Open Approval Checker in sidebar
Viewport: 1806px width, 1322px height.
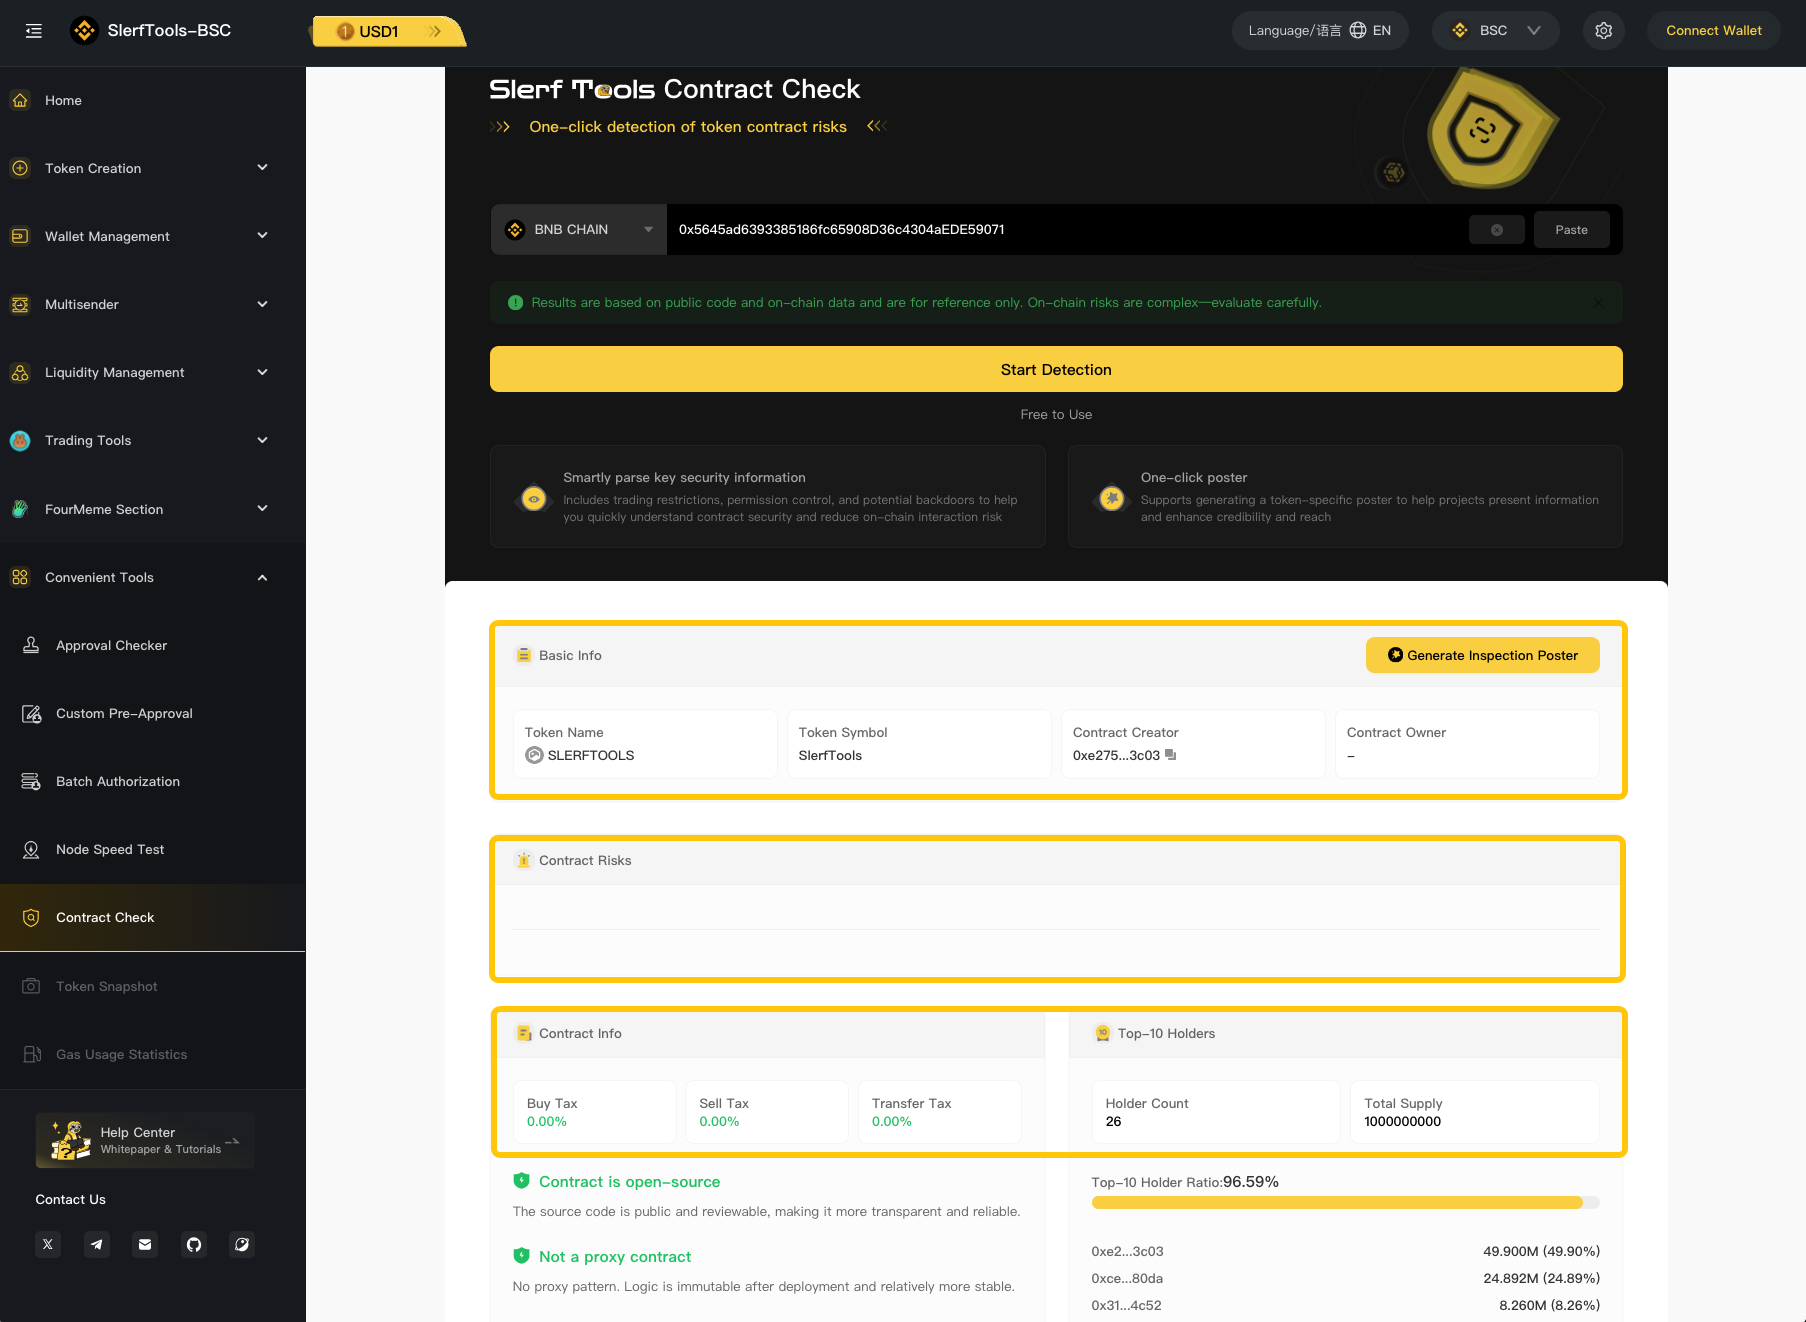[x=111, y=645]
